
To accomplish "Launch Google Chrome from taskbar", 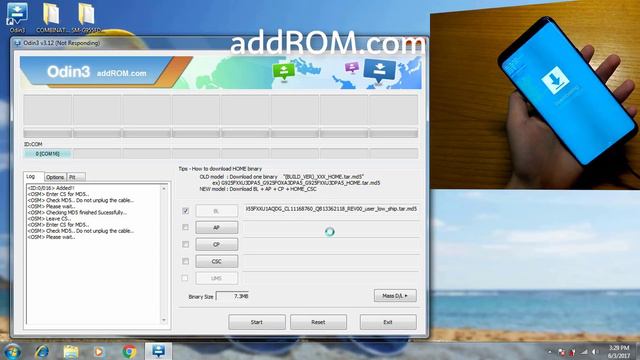I will pos(129,351).
